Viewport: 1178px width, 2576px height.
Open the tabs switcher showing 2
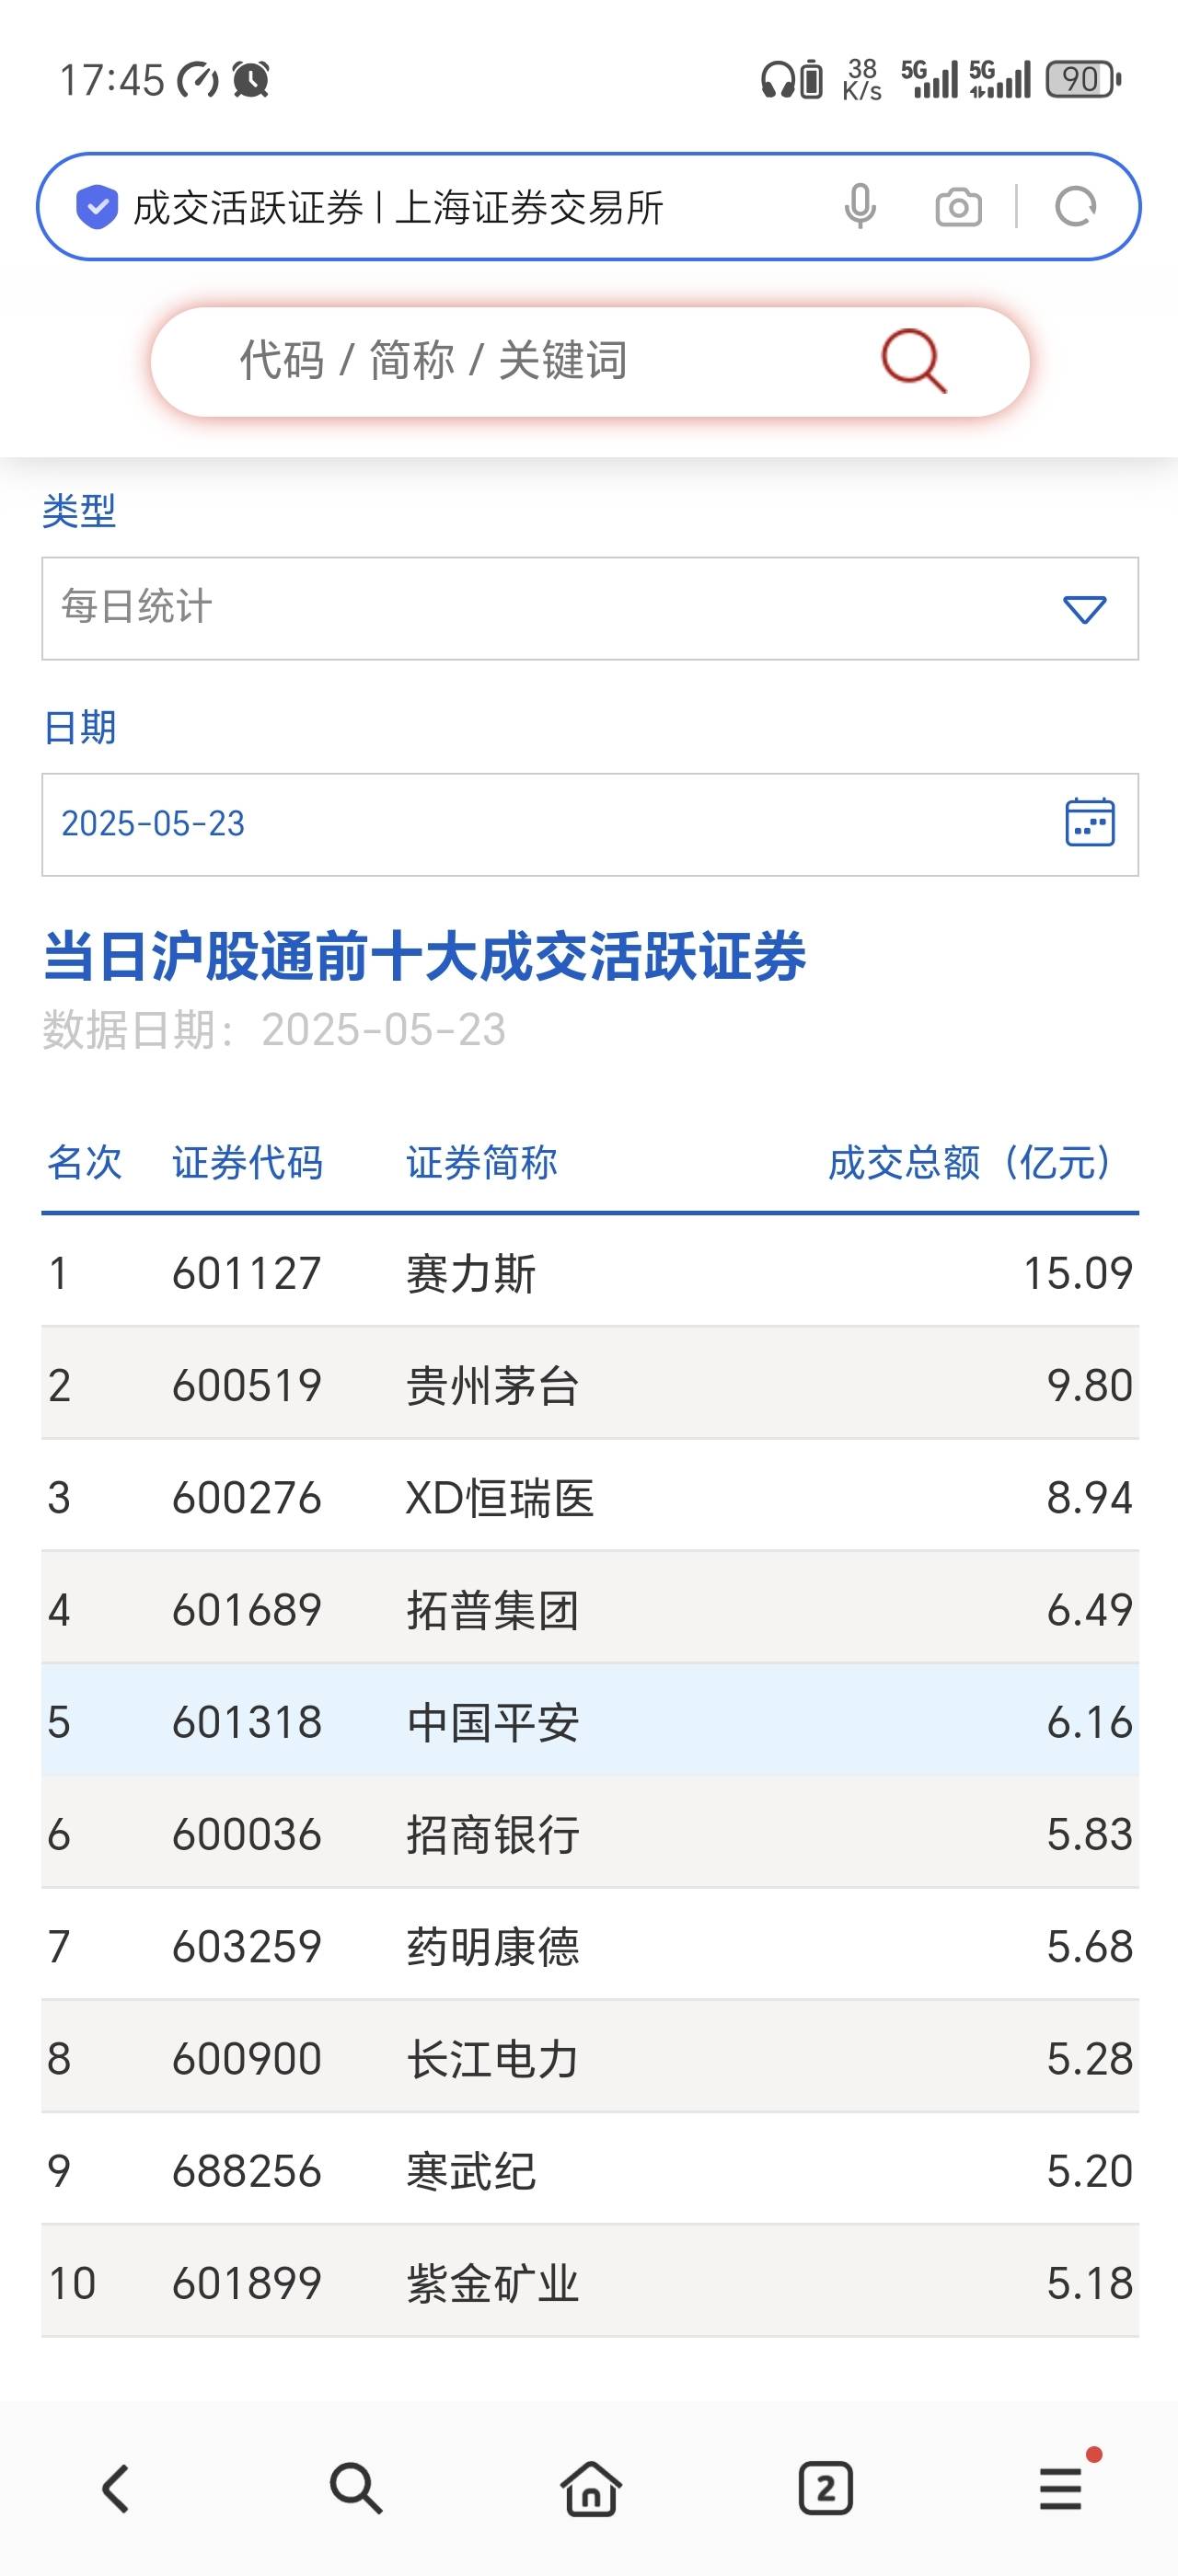click(x=825, y=2488)
